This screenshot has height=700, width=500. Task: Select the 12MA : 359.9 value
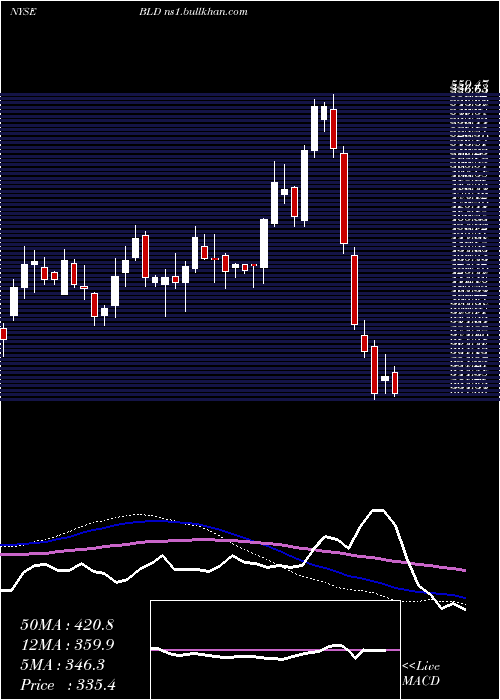point(67,645)
